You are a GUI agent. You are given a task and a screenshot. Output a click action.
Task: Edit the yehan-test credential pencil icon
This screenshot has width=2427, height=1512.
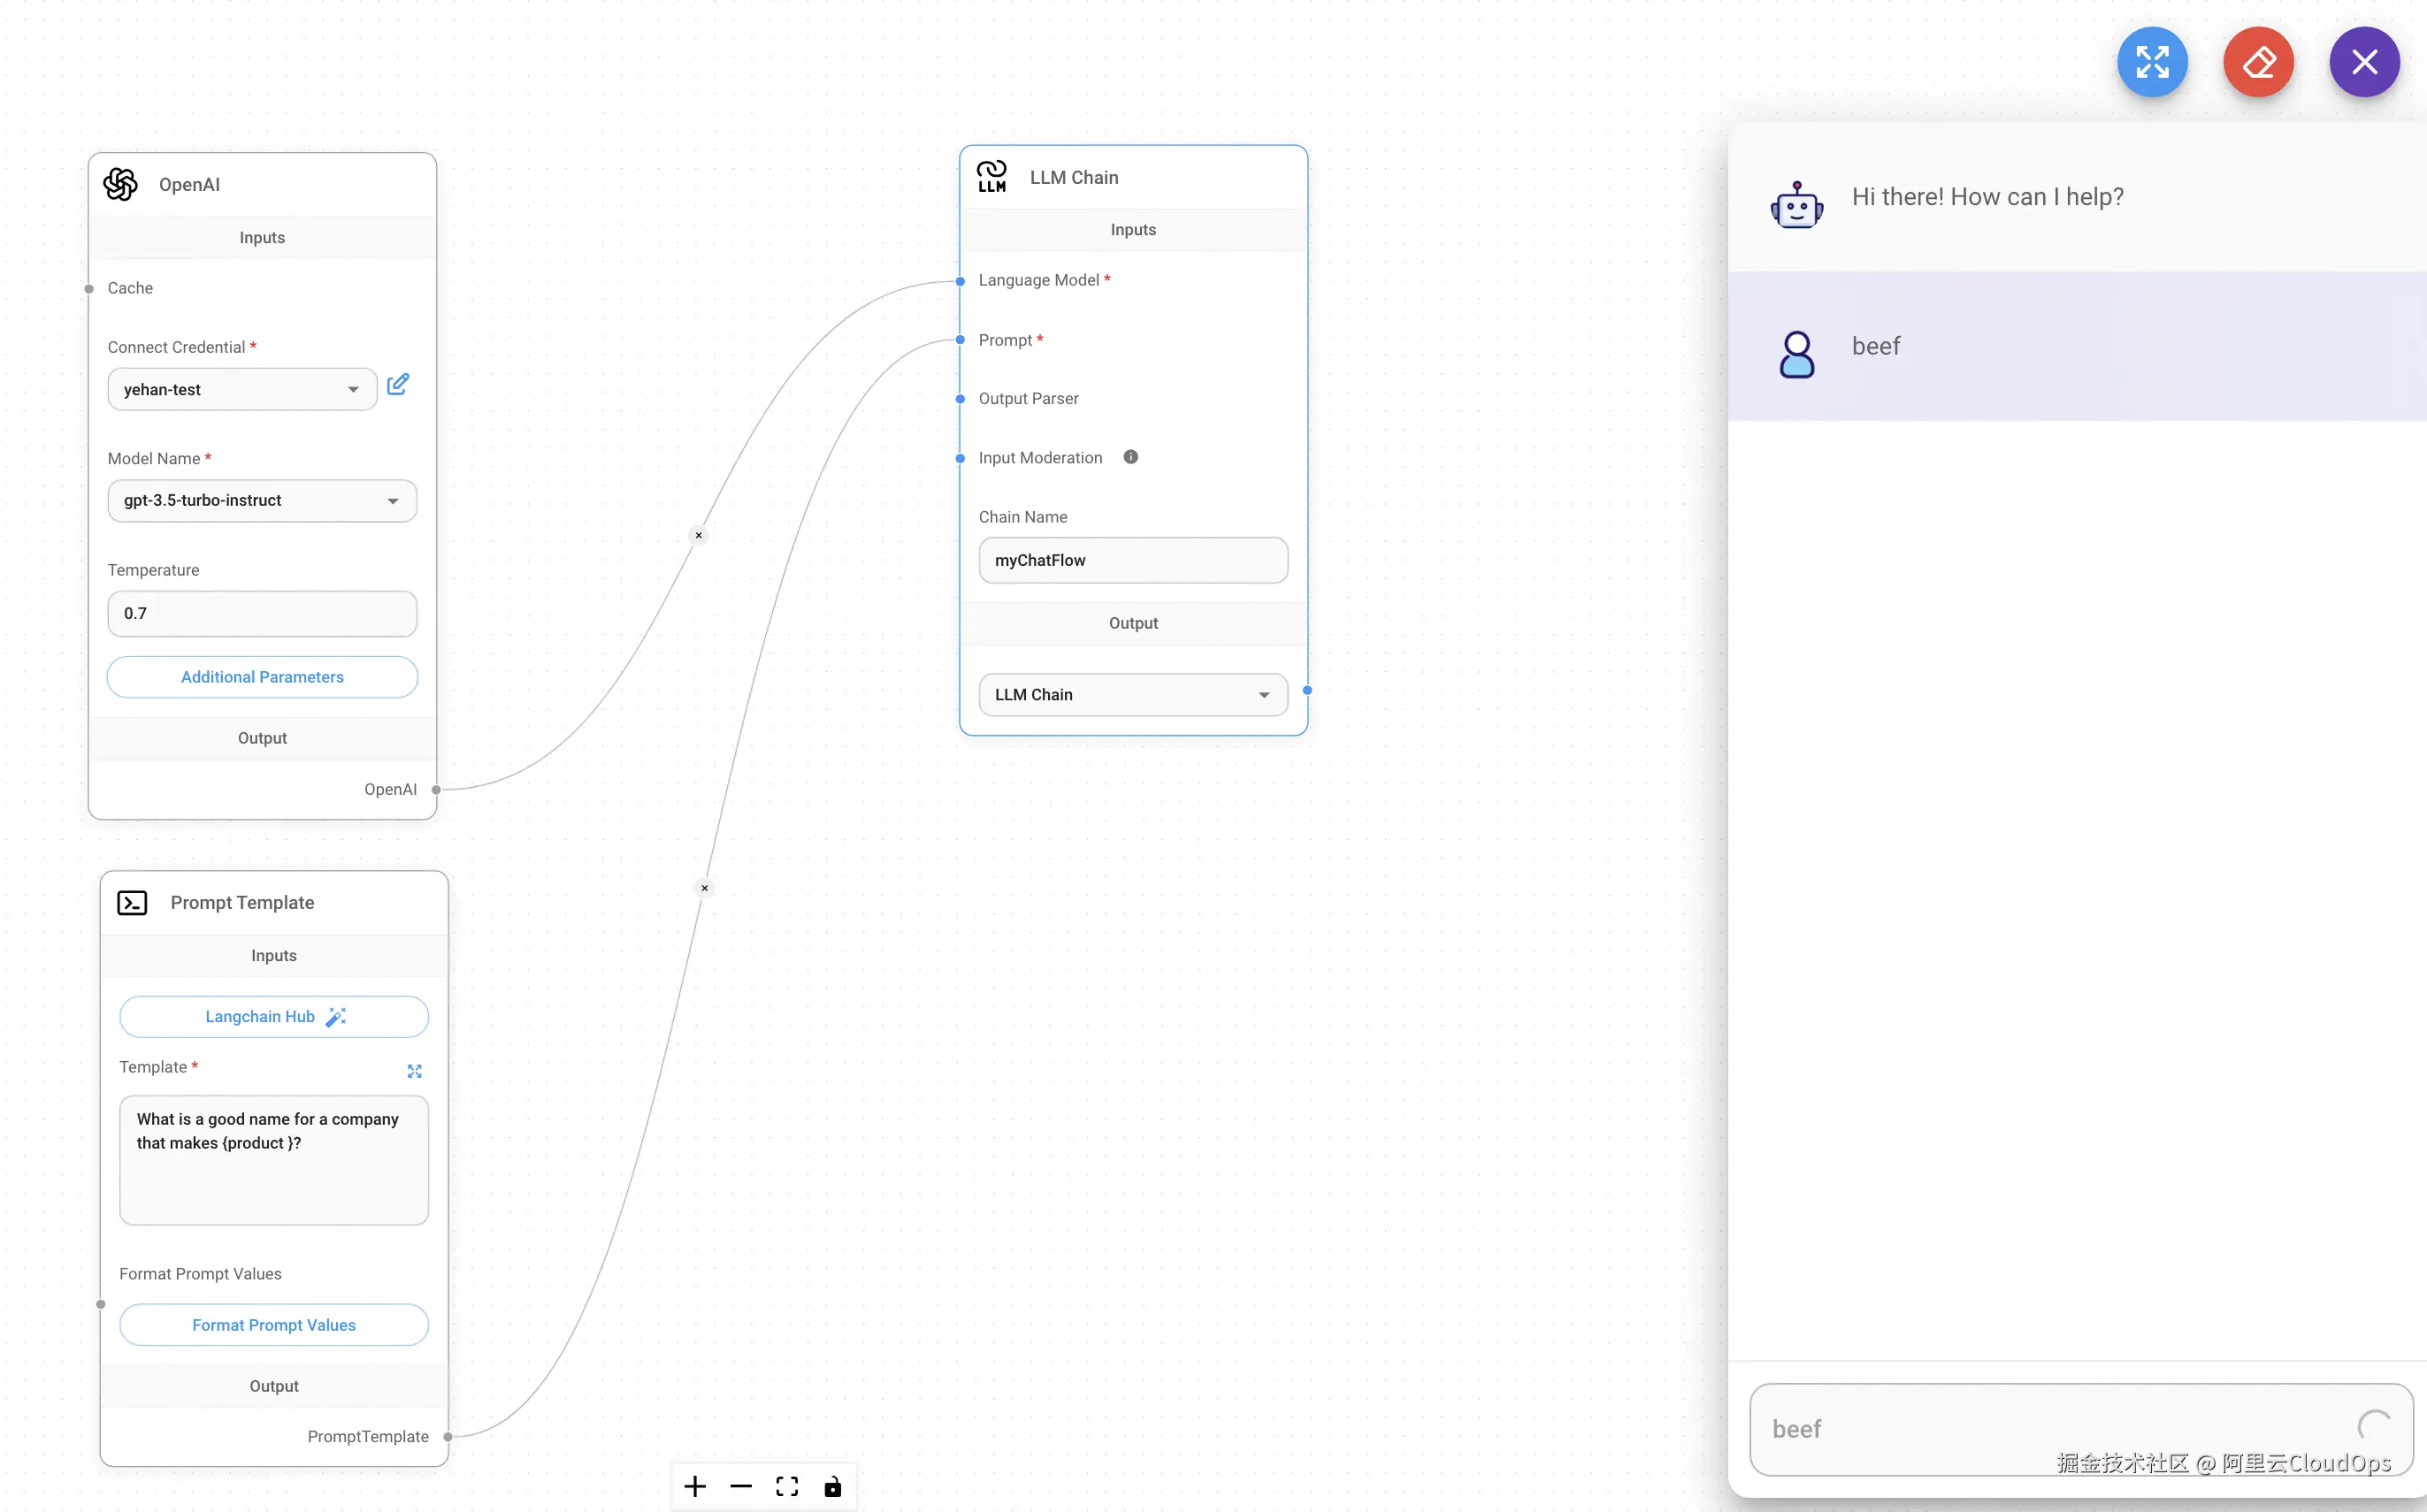(x=398, y=385)
